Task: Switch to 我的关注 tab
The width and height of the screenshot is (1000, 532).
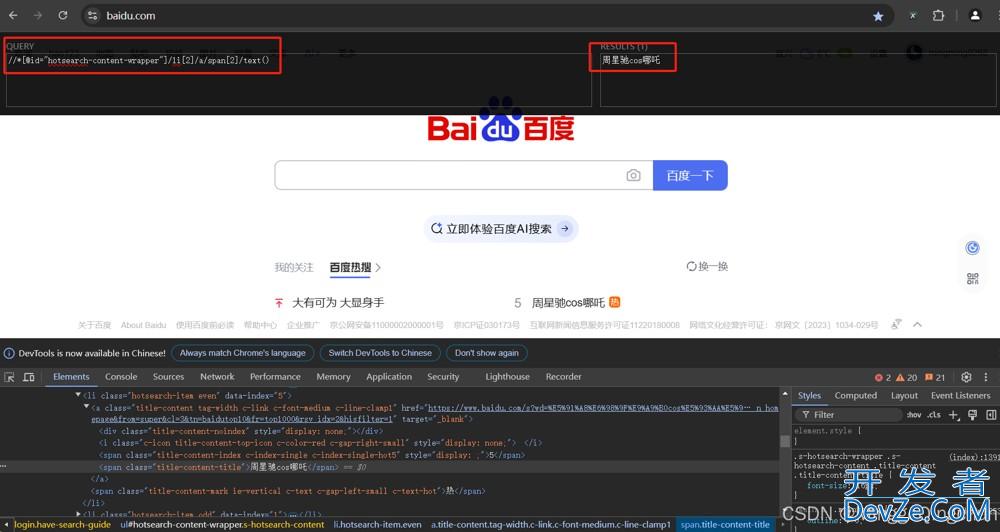Action: pos(294,267)
